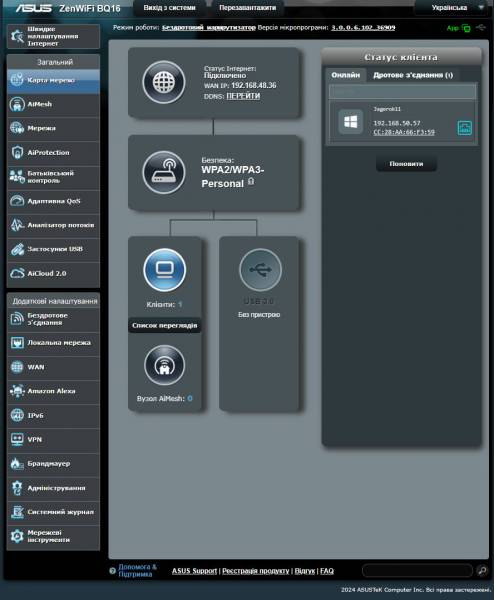Click the client search field under Онлайн
The image size is (494, 600).
coord(403,92)
